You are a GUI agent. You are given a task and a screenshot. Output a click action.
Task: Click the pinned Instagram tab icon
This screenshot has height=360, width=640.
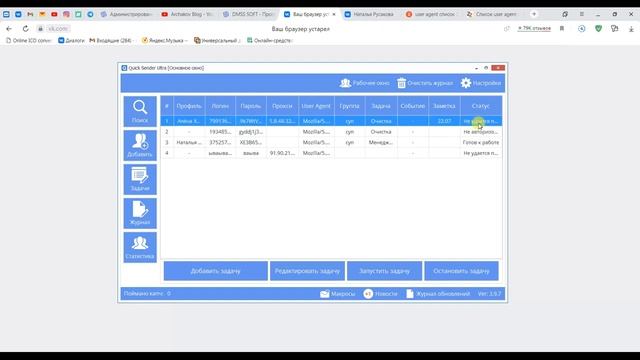(x=66, y=14)
